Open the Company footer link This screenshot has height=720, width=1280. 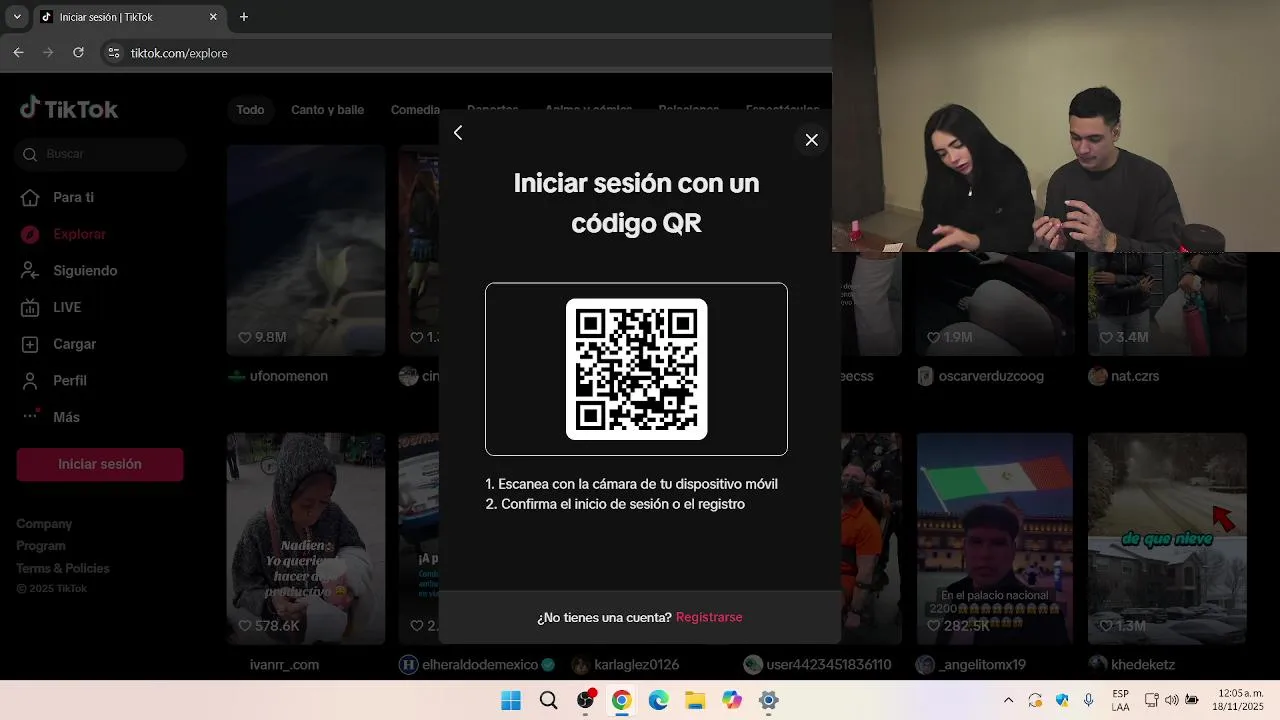44,524
